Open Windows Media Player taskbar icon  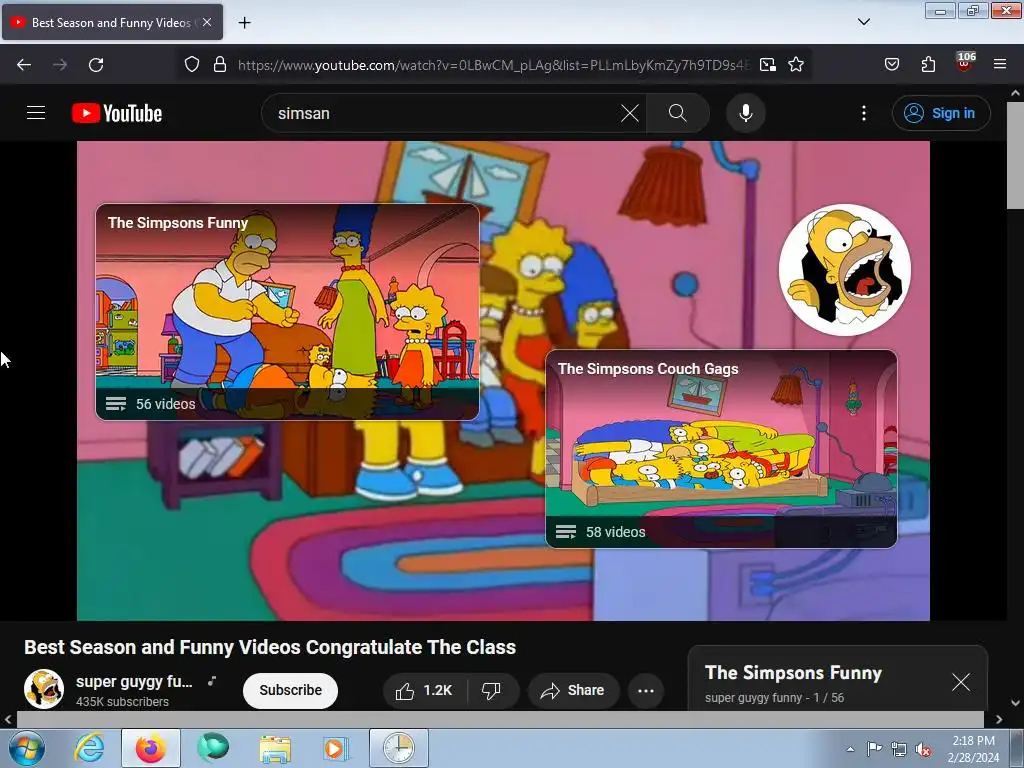[336, 748]
